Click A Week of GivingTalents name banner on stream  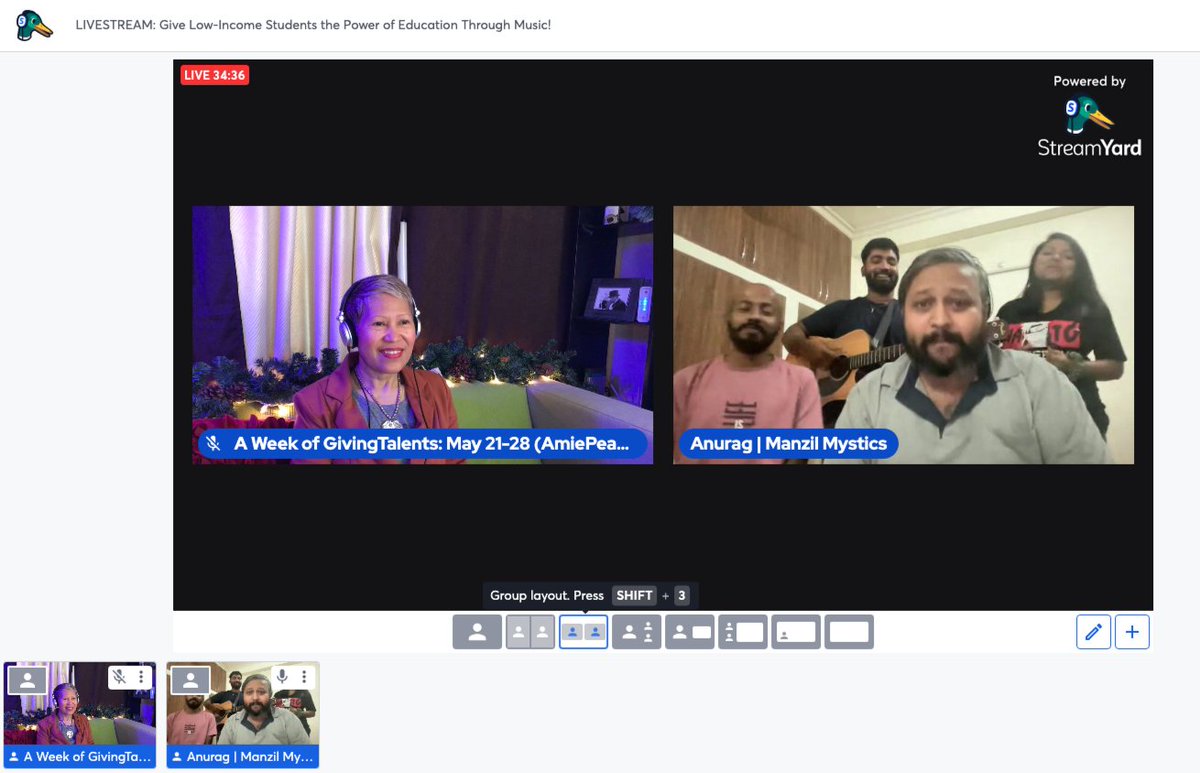(x=423, y=444)
